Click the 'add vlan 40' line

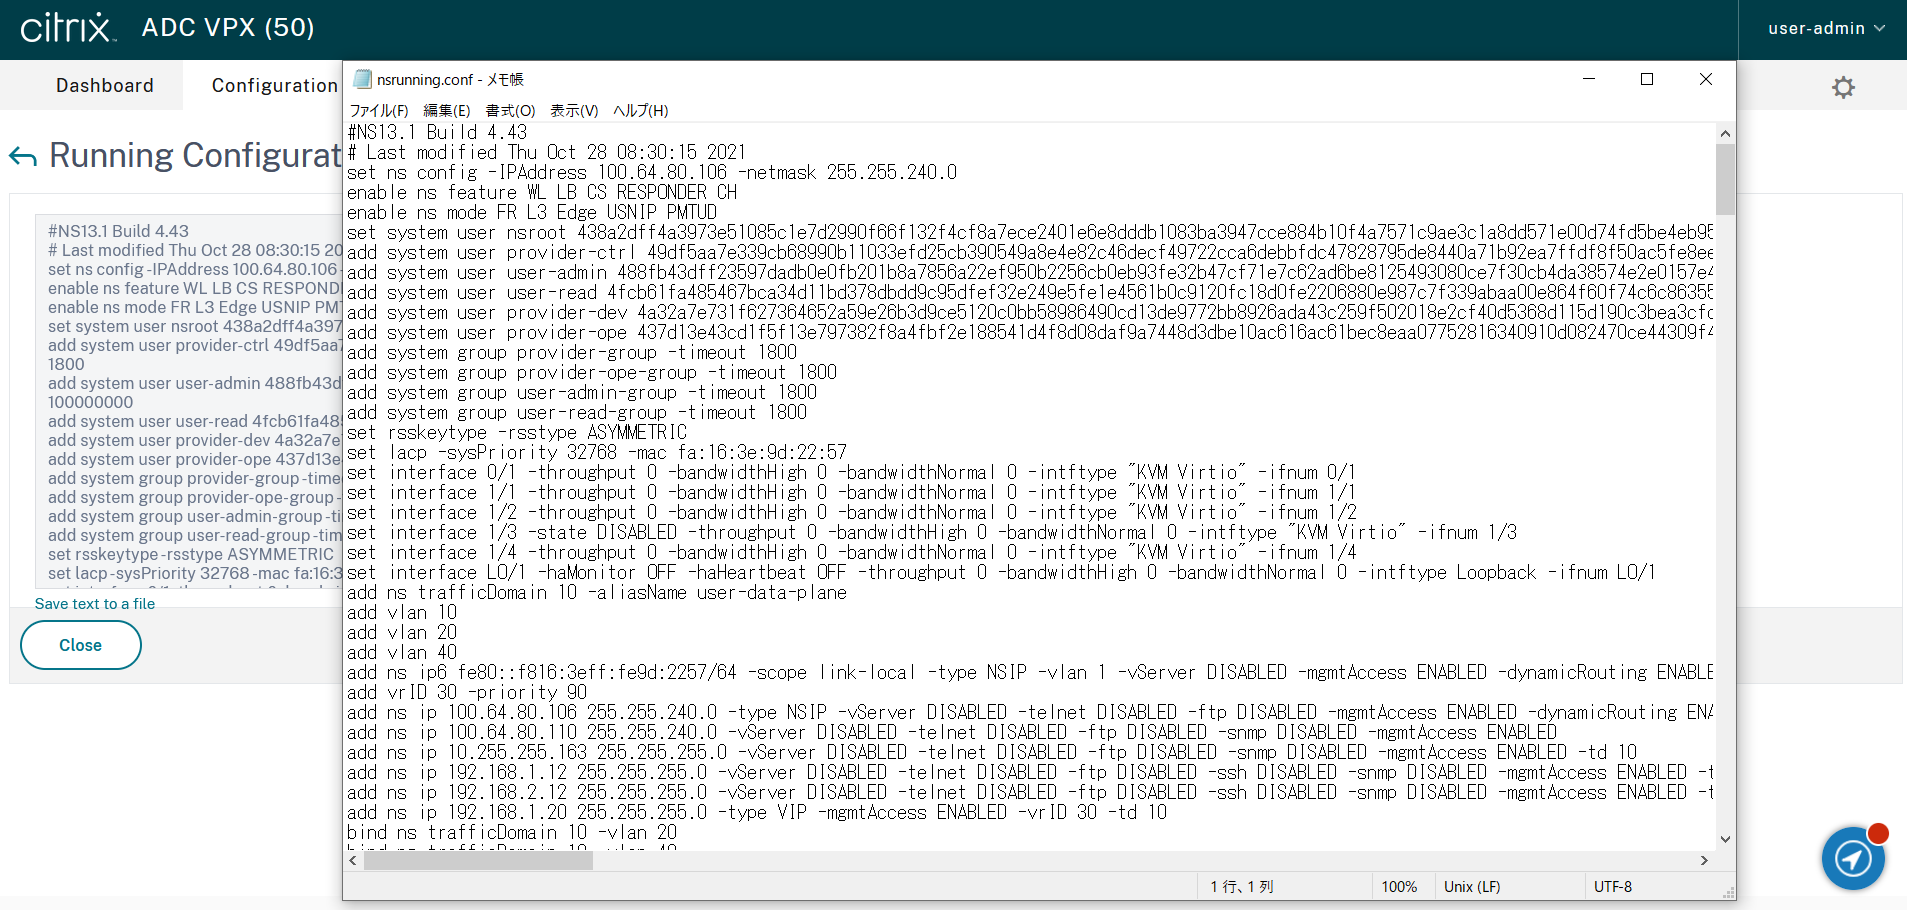click(402, 652)
